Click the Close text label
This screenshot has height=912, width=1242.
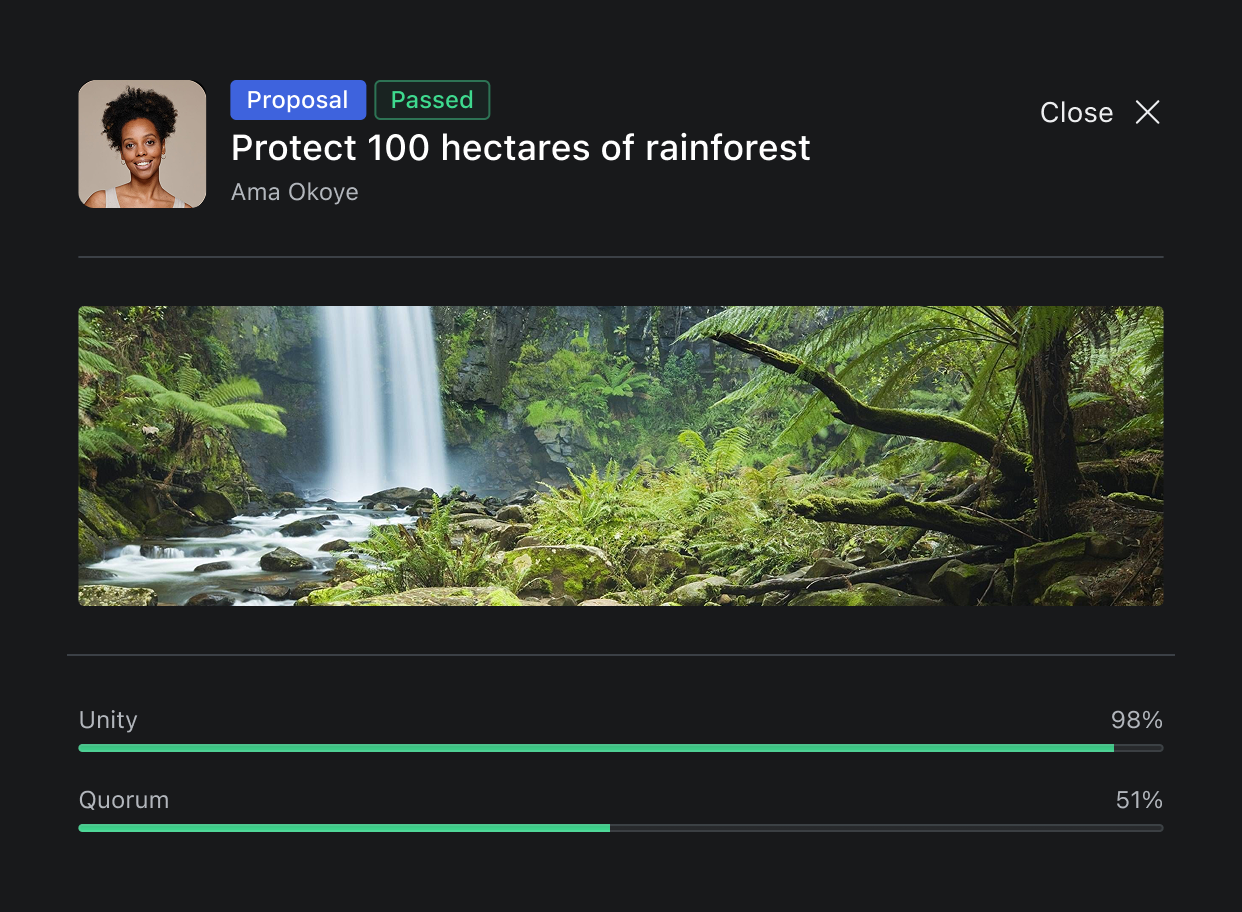coord(1076,112)
